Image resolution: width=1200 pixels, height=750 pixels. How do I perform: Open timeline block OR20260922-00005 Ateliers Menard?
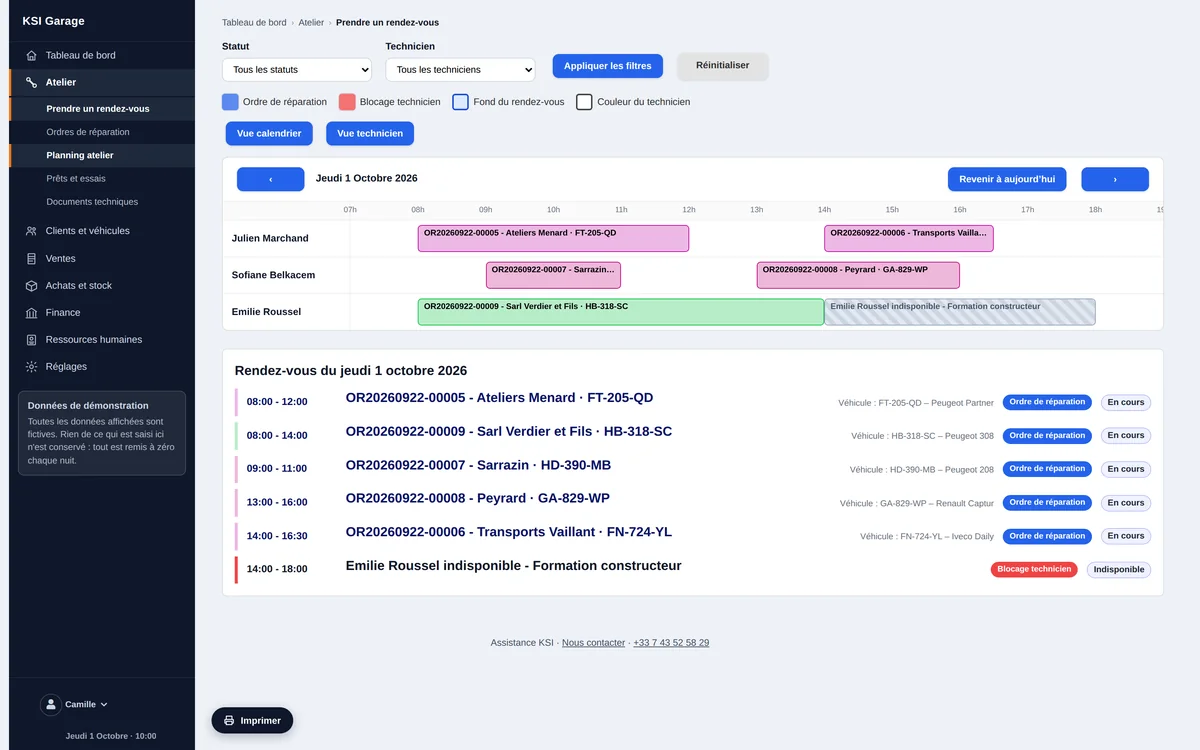tap(553, 238)
